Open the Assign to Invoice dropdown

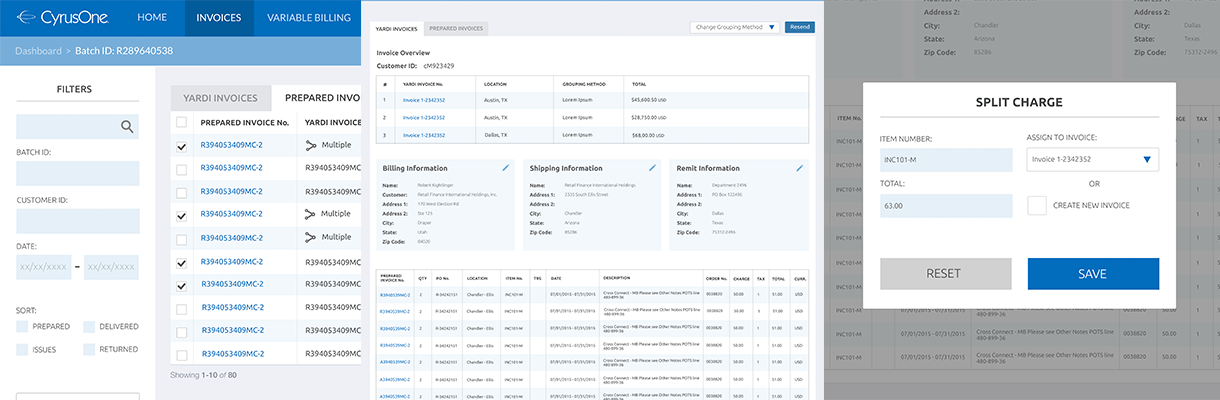point(1092,159)
